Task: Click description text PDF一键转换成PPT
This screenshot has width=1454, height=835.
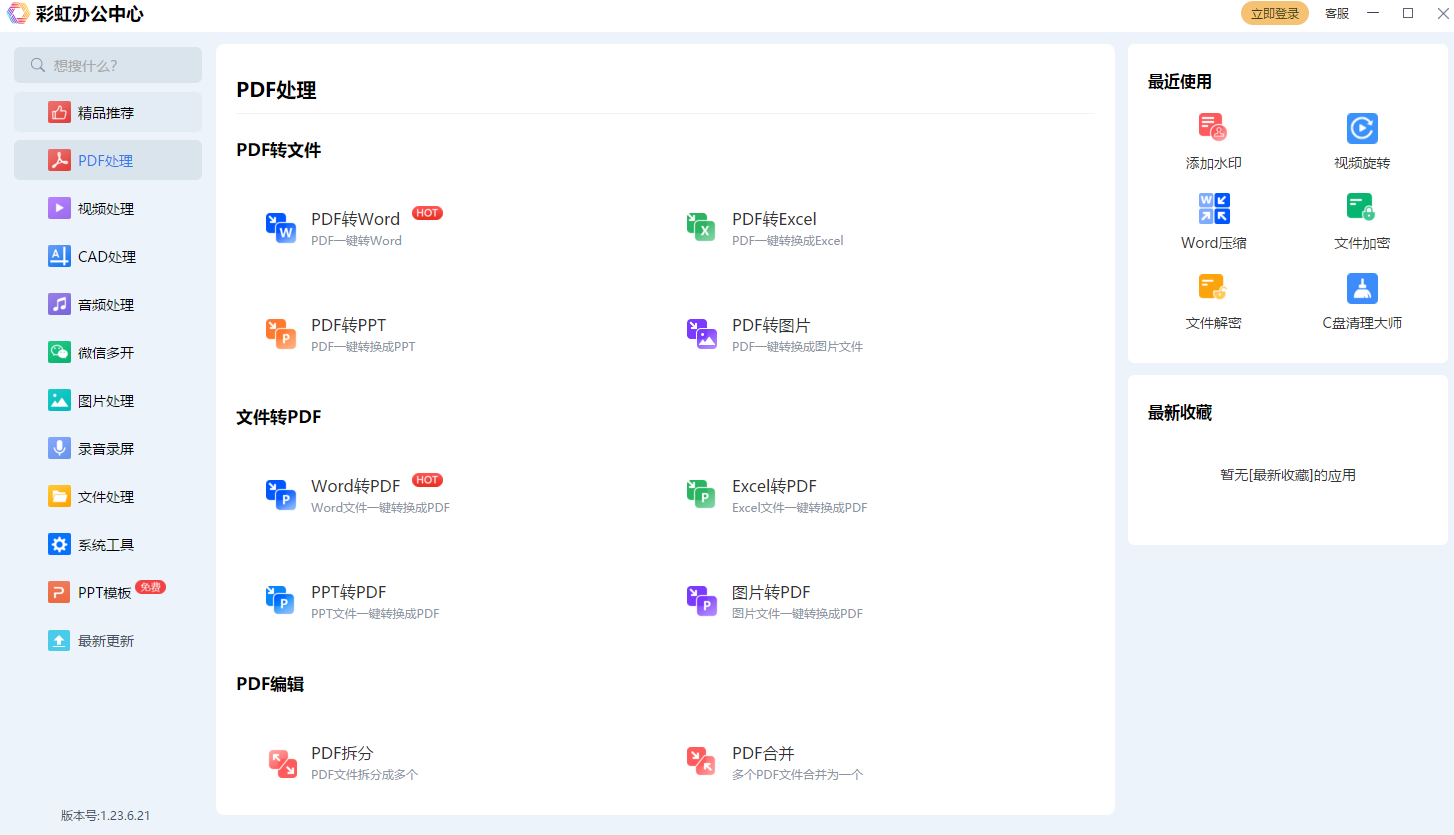Action: click(363, 347)
